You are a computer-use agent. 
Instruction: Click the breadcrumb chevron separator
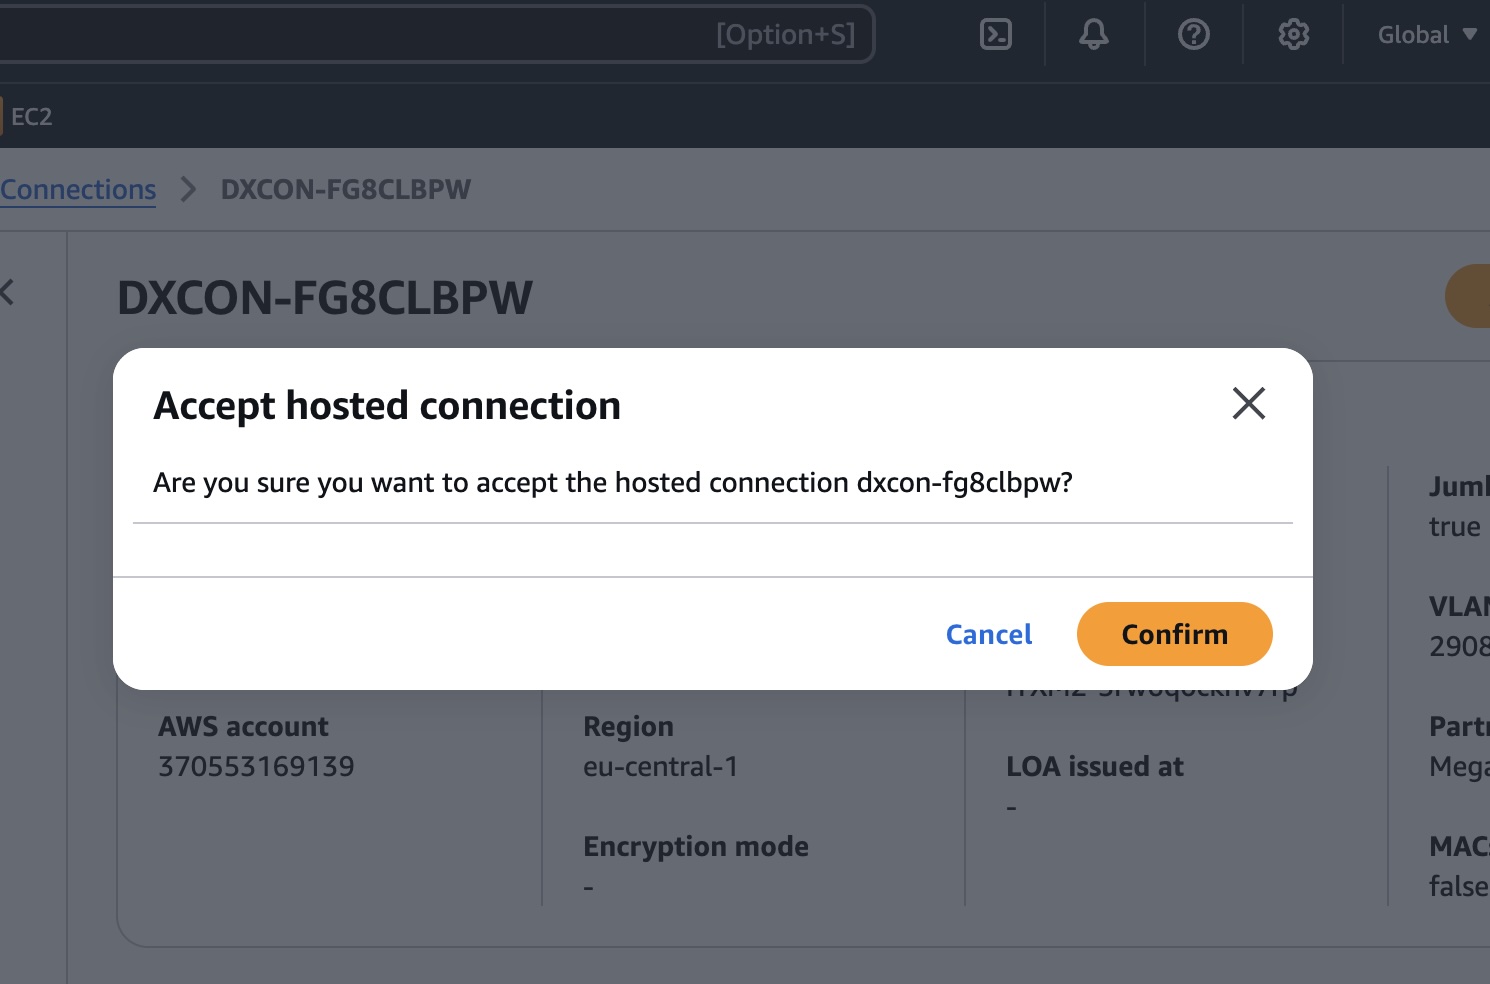pos(188,190)
